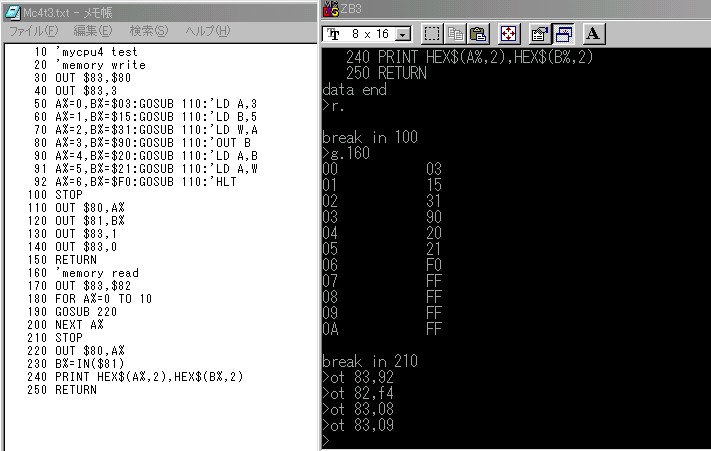Click line '150 RETURN' in Notepad
Screen dimensions: 711x451
coord(62,260)
